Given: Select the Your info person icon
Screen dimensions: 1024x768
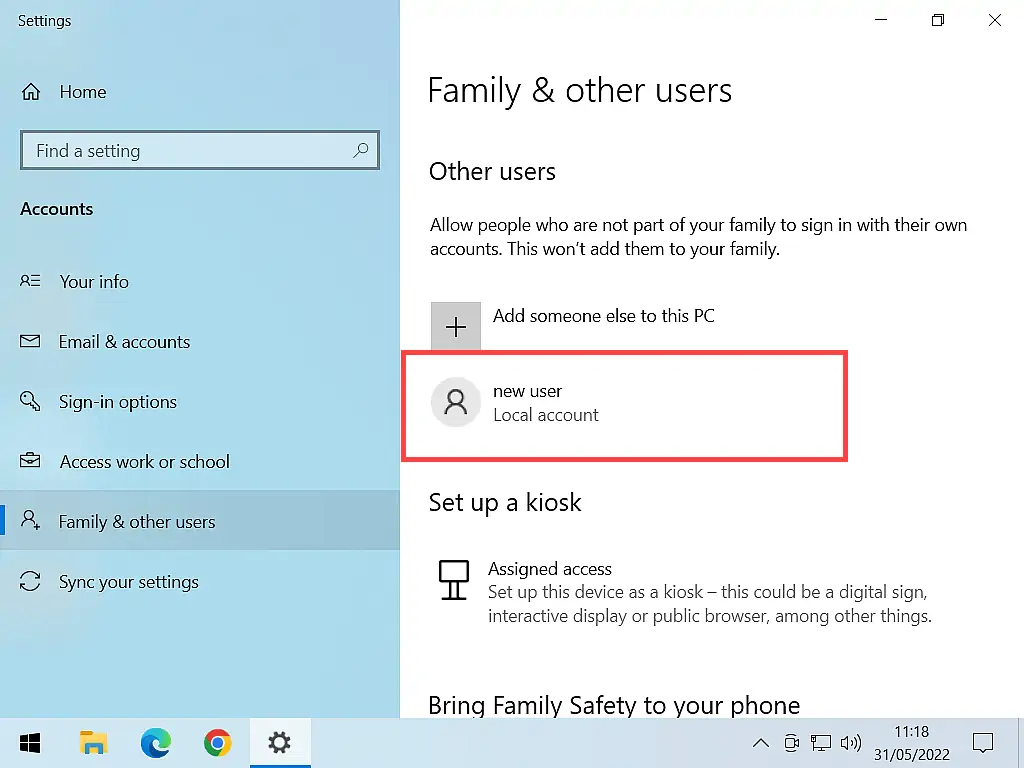Looking at the screenshot, I should coord(31,281).
